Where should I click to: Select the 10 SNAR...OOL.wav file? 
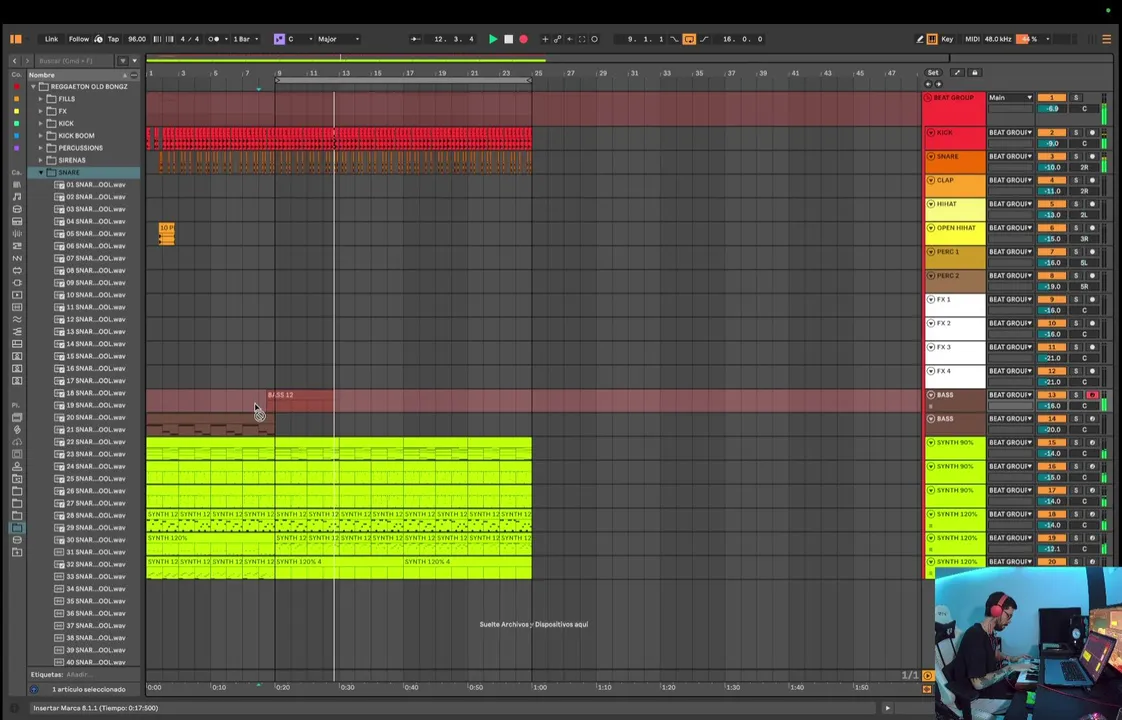tap(89, 295)
